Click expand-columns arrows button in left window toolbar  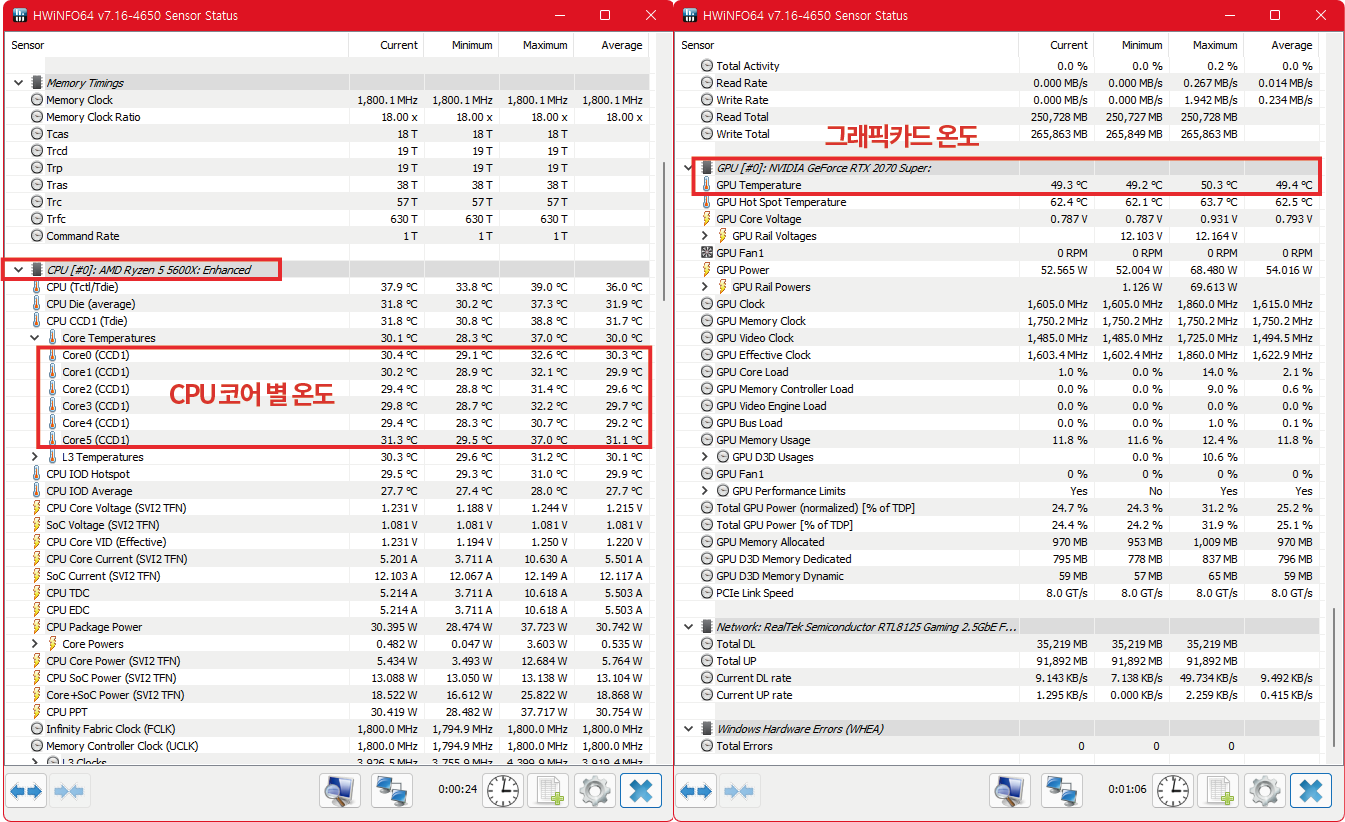point(26,791)
